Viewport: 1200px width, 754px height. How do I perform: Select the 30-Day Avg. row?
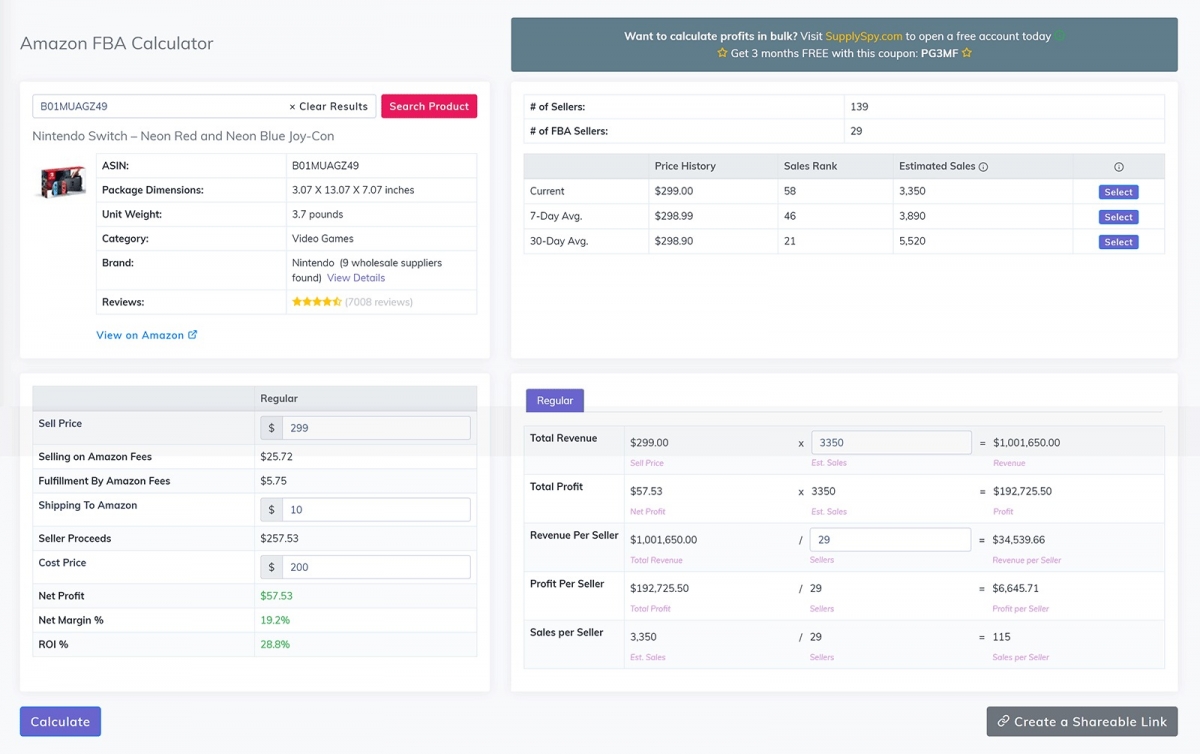point(1118,242)
